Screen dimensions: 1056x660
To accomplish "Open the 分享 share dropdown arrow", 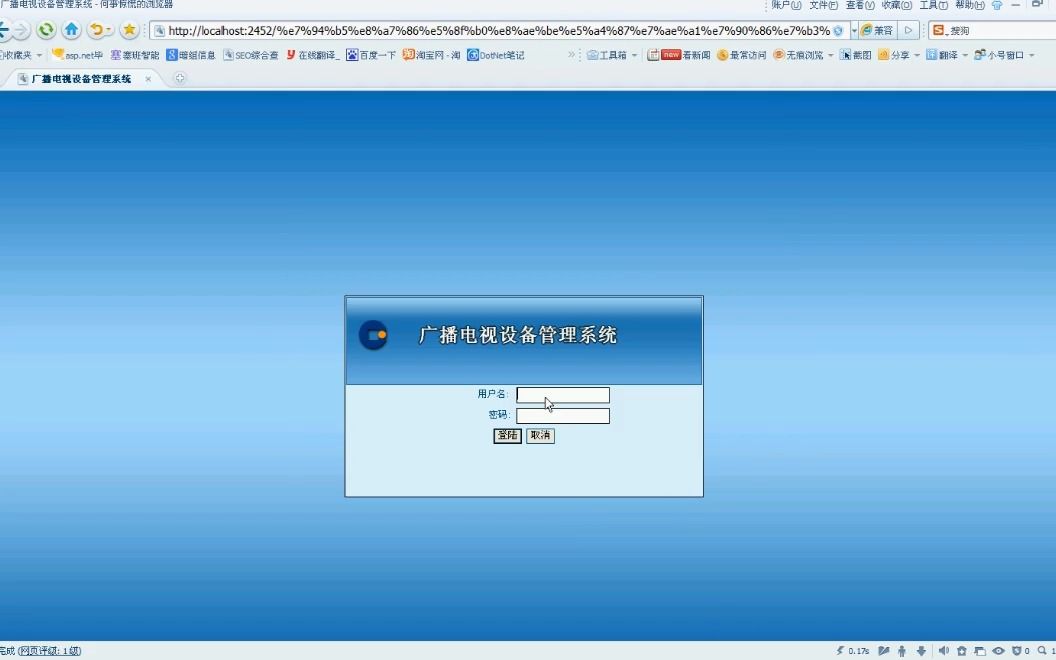I will click(x=916, y=57).
